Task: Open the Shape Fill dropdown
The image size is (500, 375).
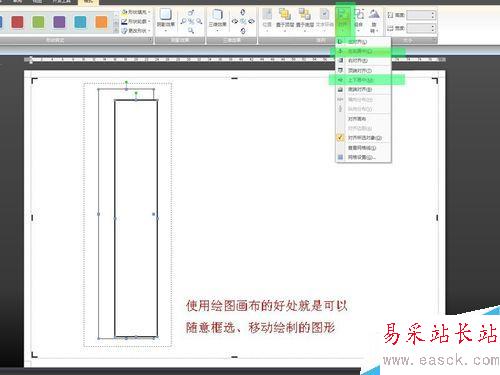Action: (x=136, y=12)
